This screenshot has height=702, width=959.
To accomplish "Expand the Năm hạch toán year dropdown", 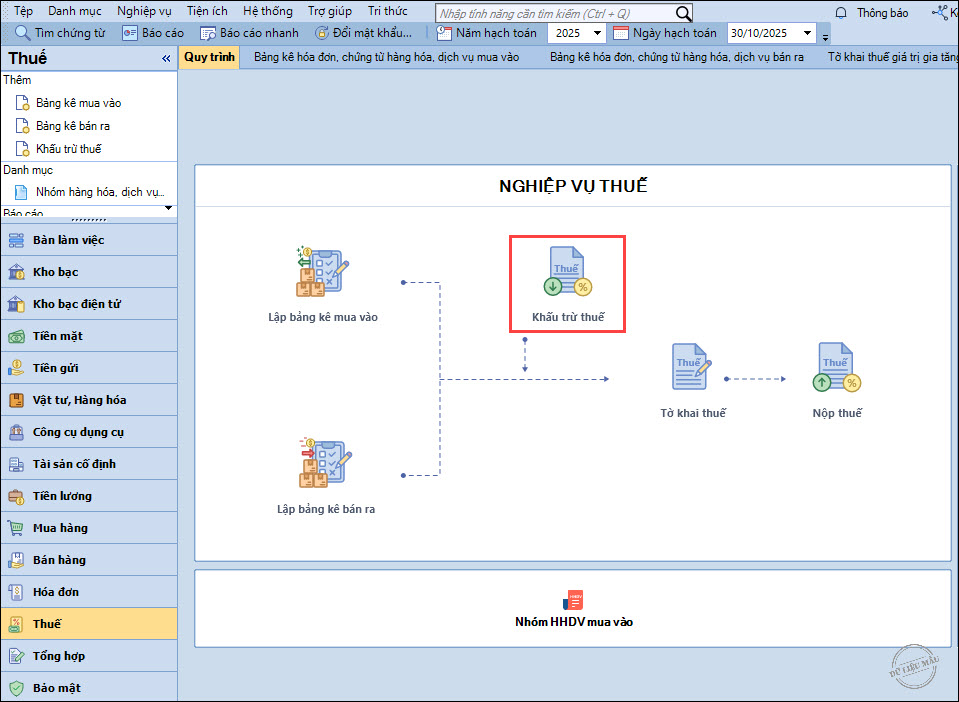I will 598,33.
